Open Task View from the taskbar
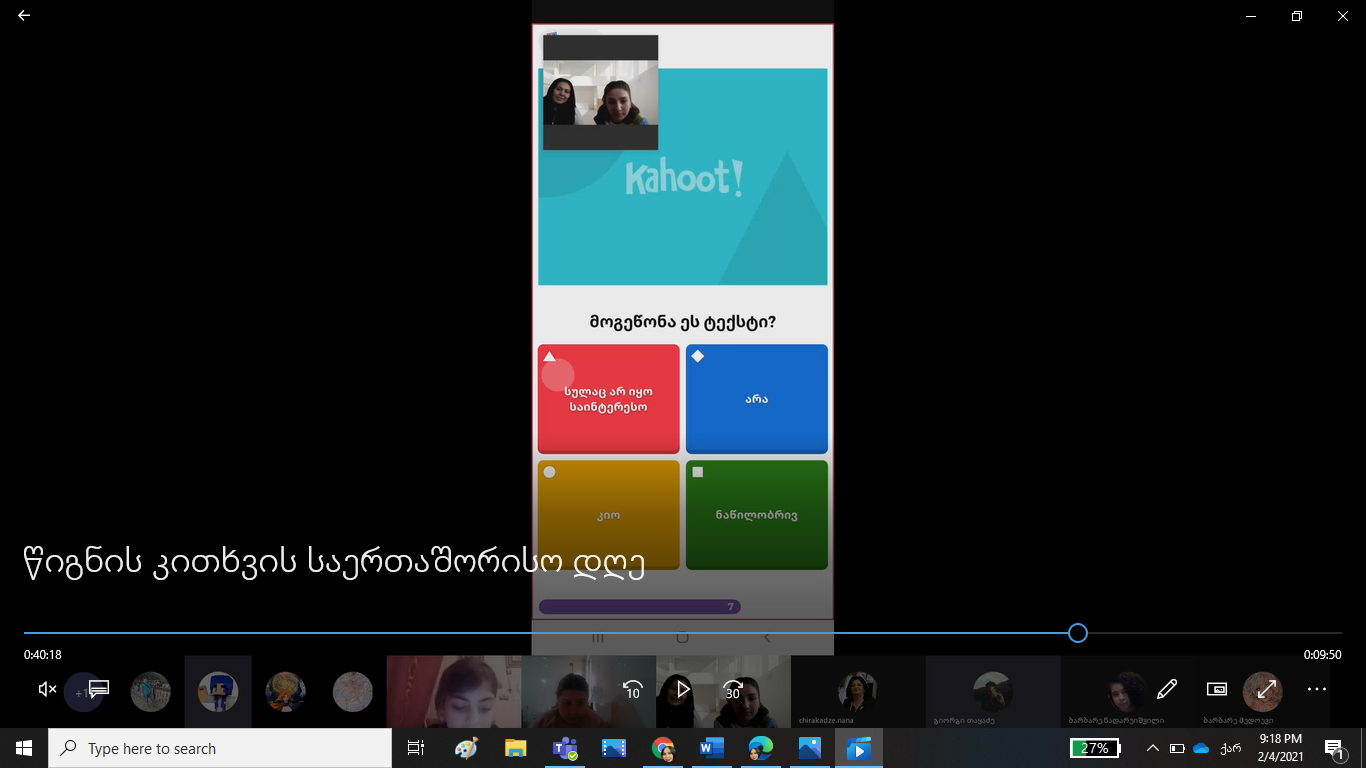 click(416, 748)
